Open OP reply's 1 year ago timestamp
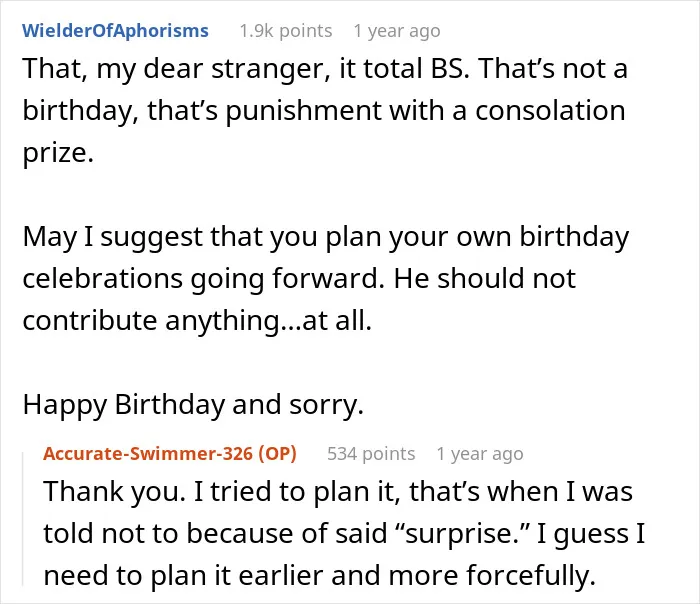This screenshot has width=700, height=604. 480,454
